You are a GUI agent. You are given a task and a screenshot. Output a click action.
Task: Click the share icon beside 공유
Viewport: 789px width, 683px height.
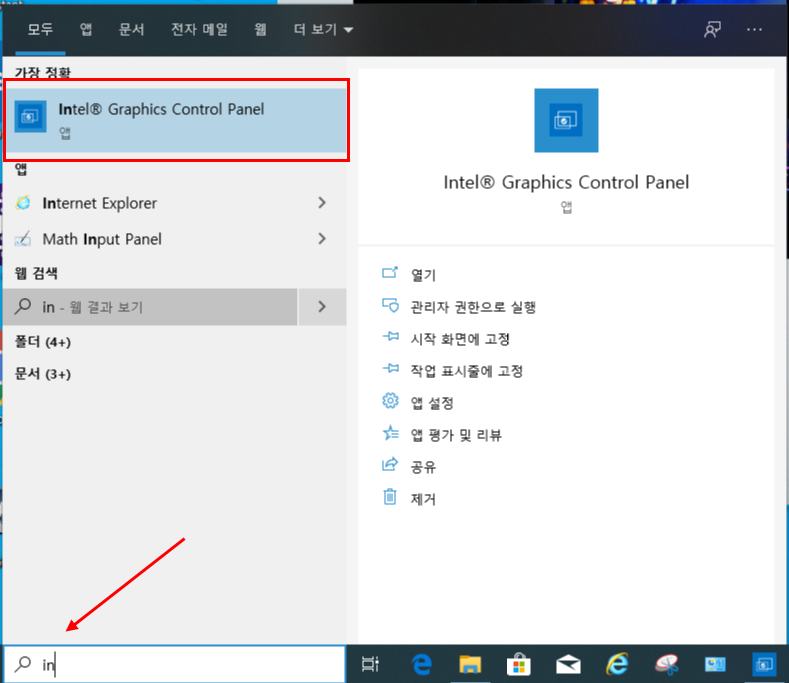[x=390, y=464]
